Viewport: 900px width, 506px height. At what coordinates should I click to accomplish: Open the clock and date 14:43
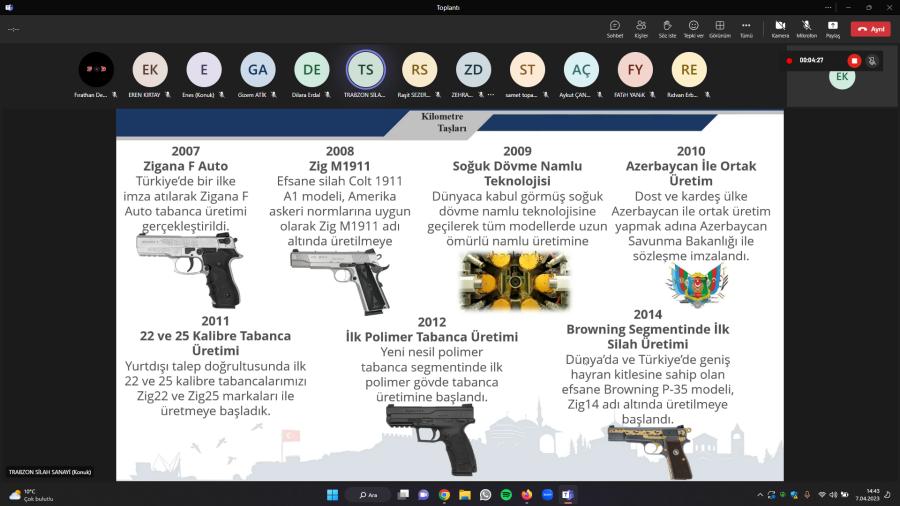pyautogui.click(x=867, y=495)
